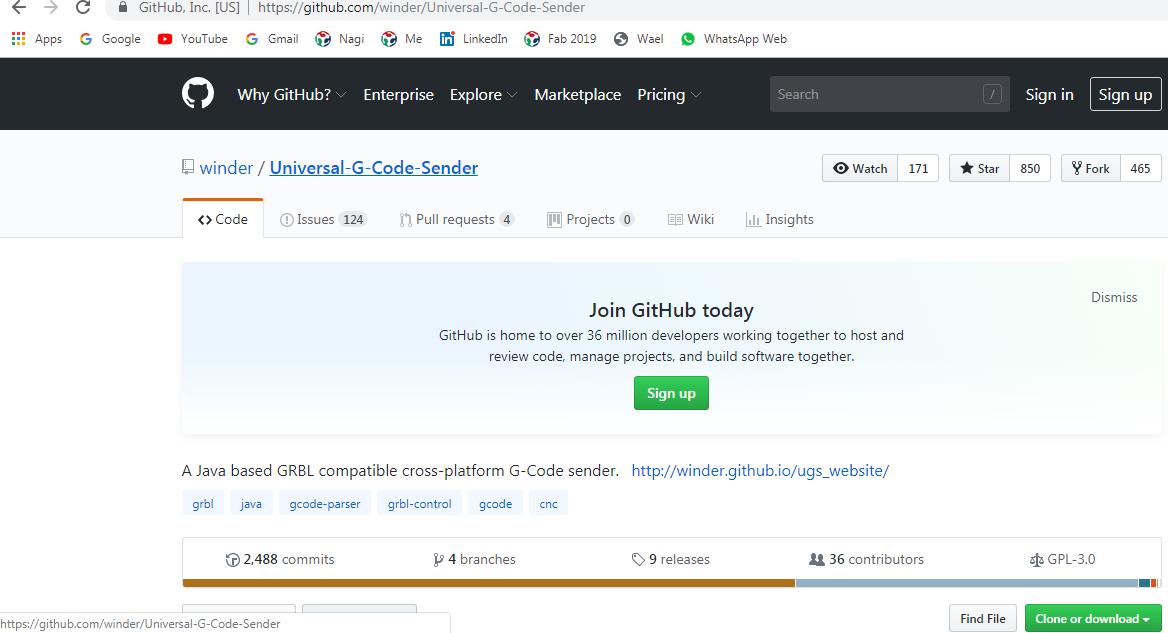Open the Wiki tab
Viewport: 1168px width, 633px height.
(691, 219)
